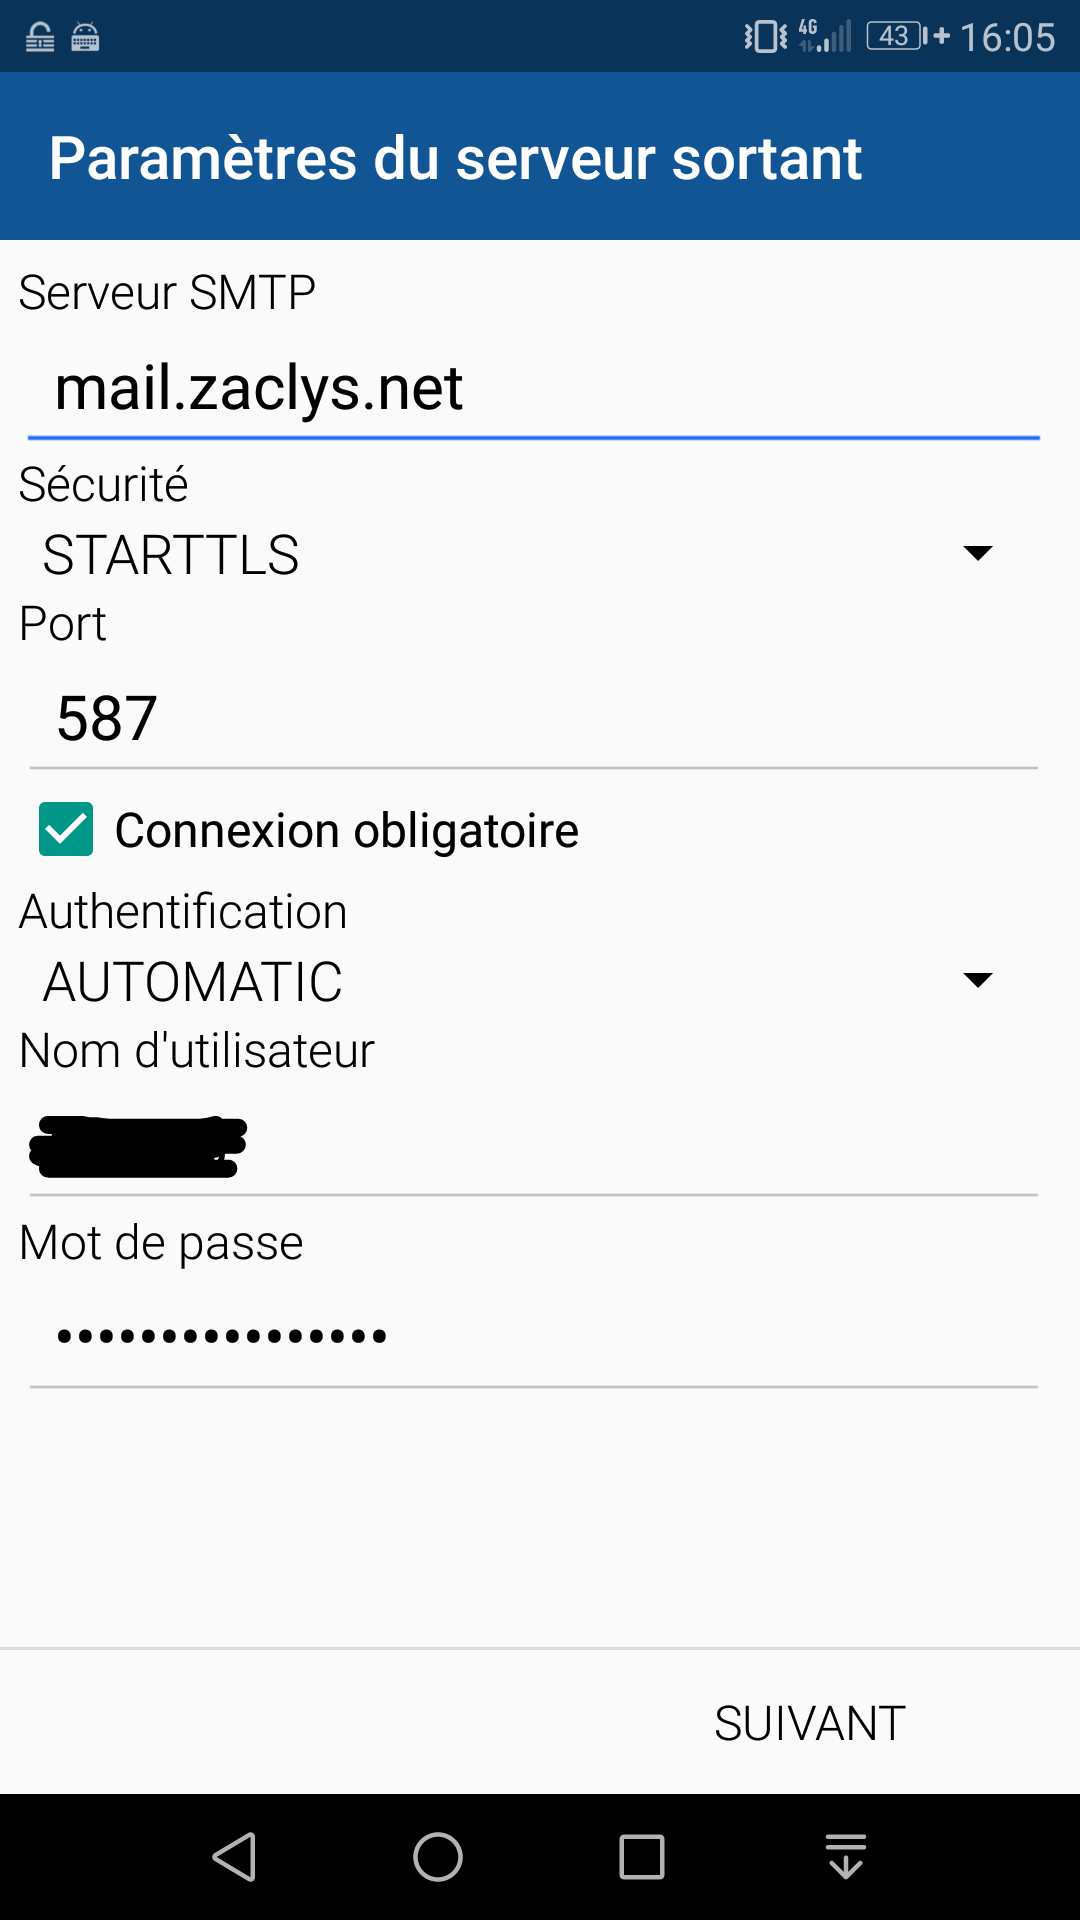Tap the vibrate mode status icon
Viewport: 1080px width, 1920px height.
pyautogui.click(x=765, y=37)
